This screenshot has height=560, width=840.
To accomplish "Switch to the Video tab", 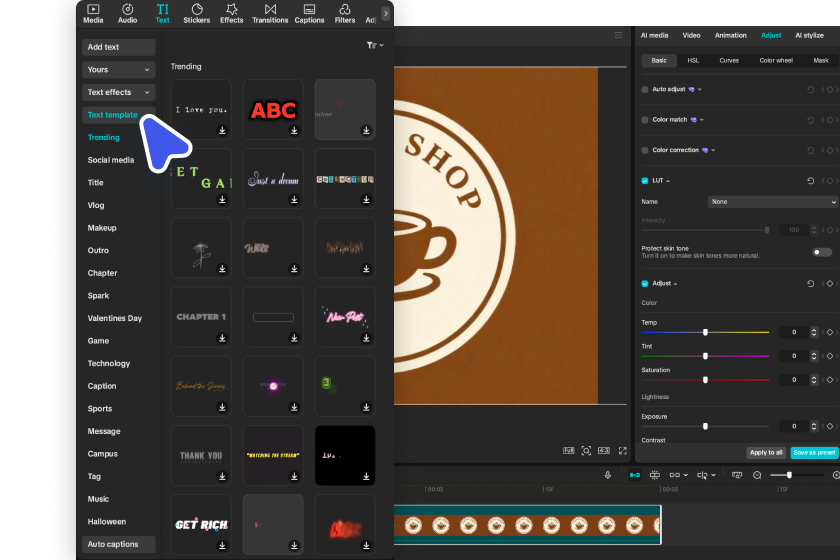I will coord(691,35).
